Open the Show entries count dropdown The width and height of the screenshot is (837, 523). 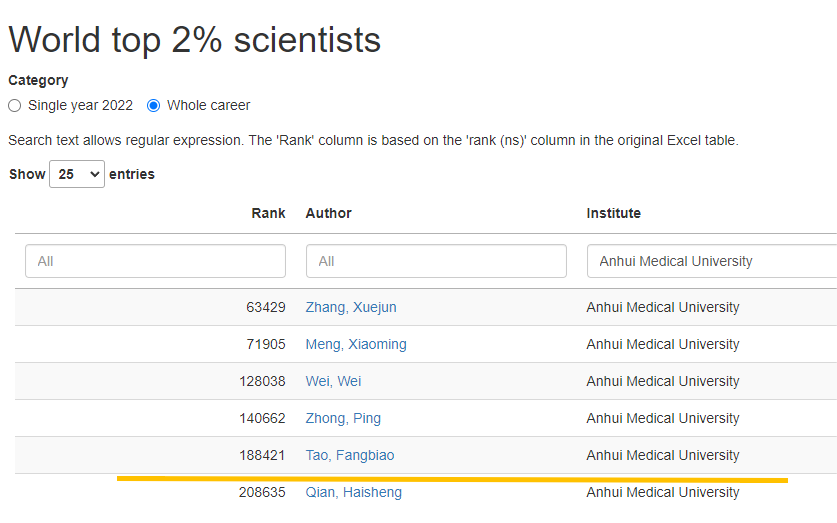77,174
